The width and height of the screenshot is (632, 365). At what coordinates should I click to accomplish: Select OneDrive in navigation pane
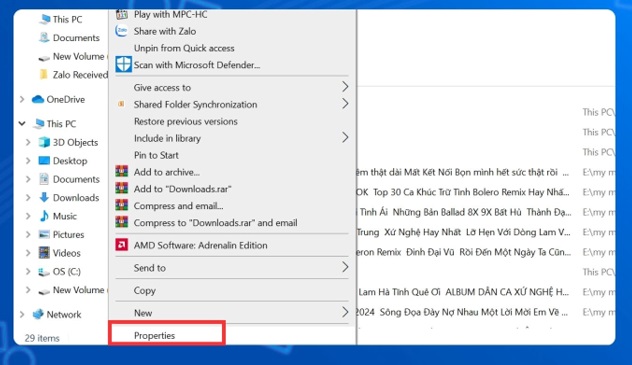click(65, 100)
